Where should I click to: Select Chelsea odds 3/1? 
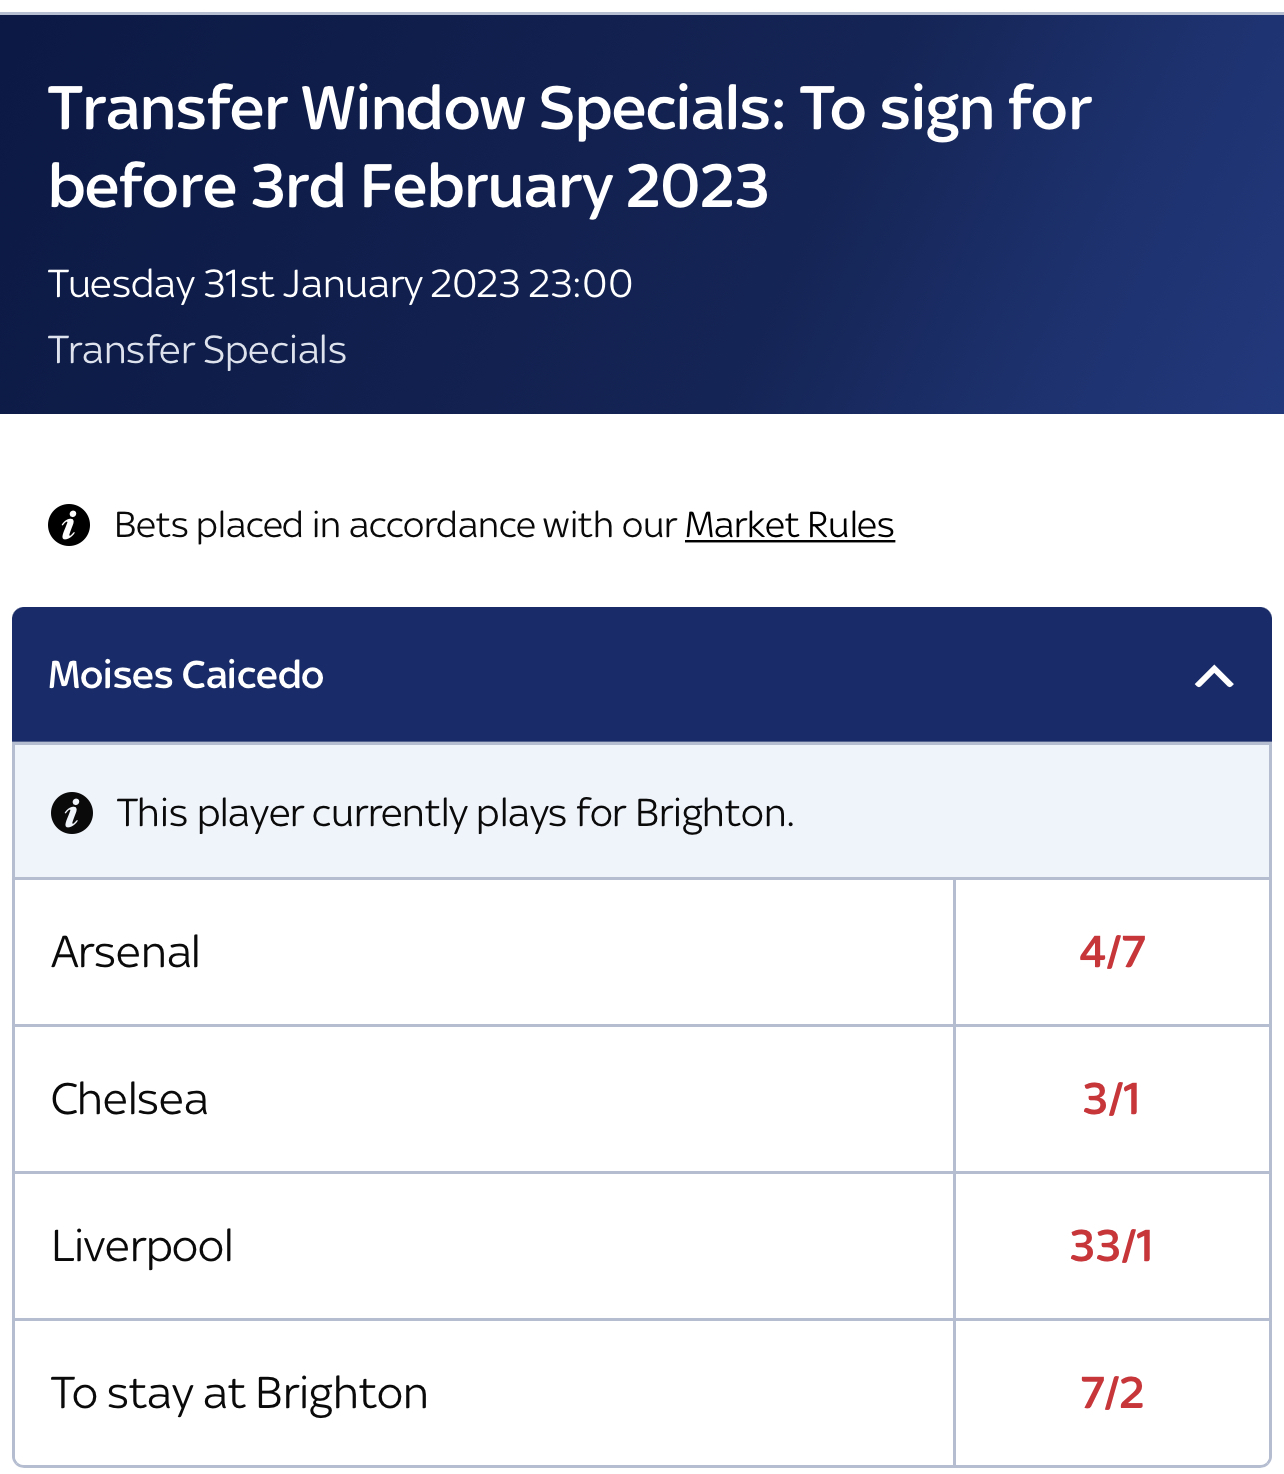coord(1112,1099)
